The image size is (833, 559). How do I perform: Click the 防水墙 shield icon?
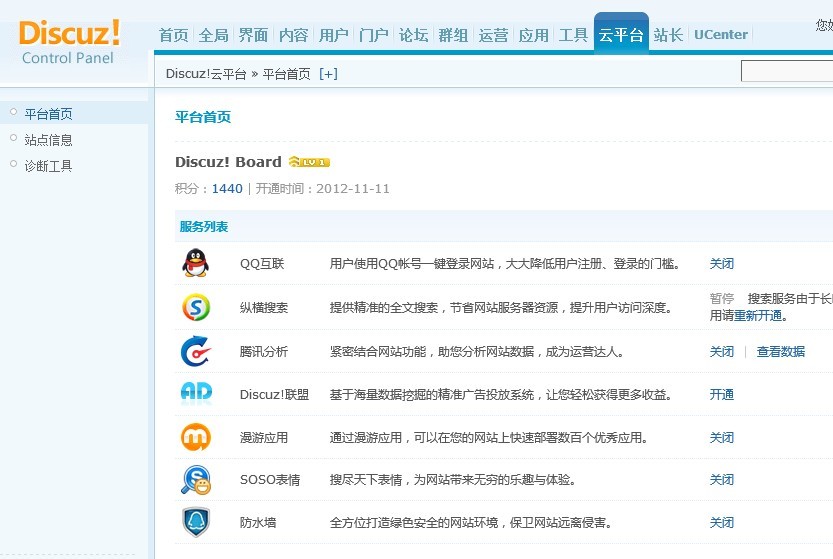tap(196, 522)
